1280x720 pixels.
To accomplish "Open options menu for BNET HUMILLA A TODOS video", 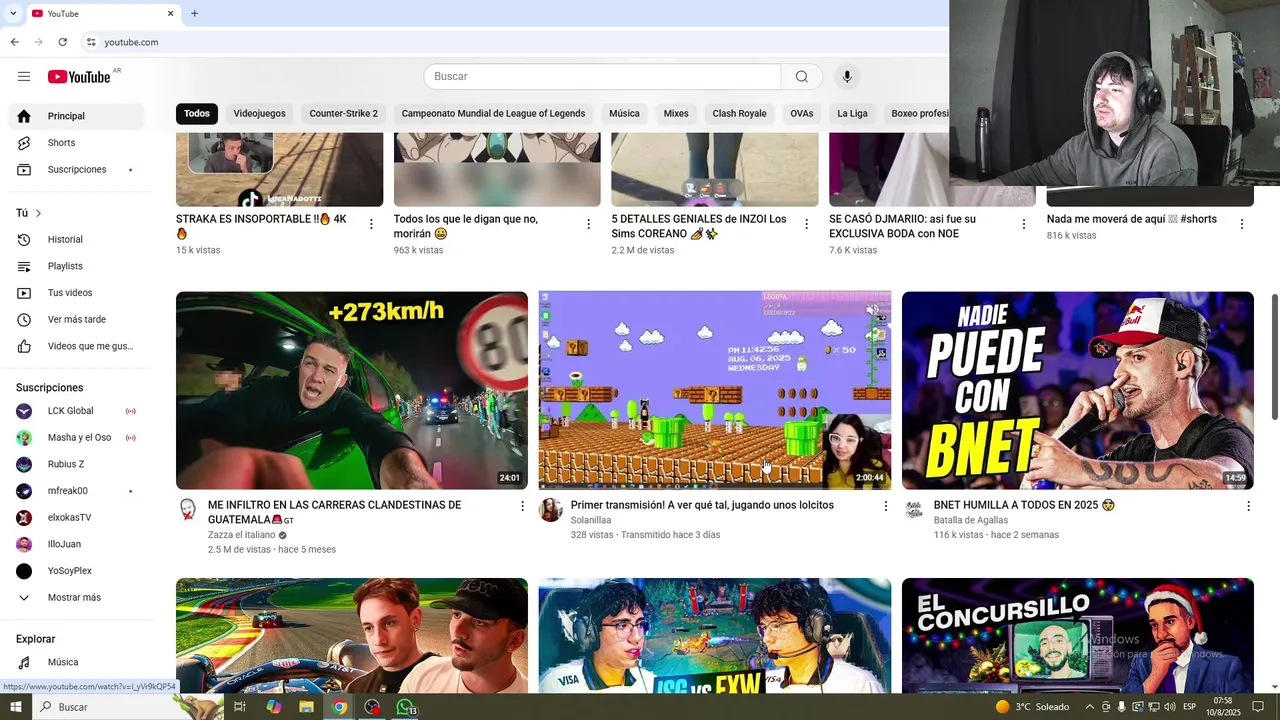I will coord(1247,506).
